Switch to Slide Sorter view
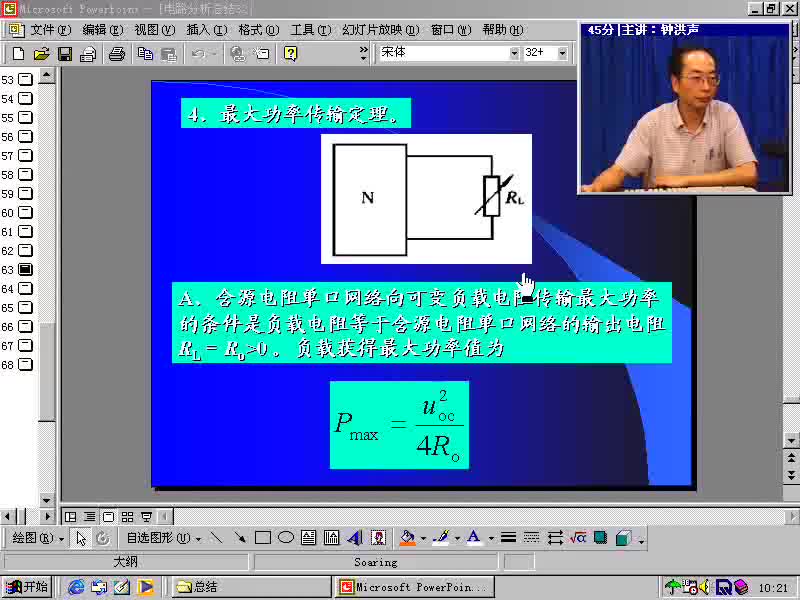800x600 pixels. pyautogui.click(x=127, y=517)
